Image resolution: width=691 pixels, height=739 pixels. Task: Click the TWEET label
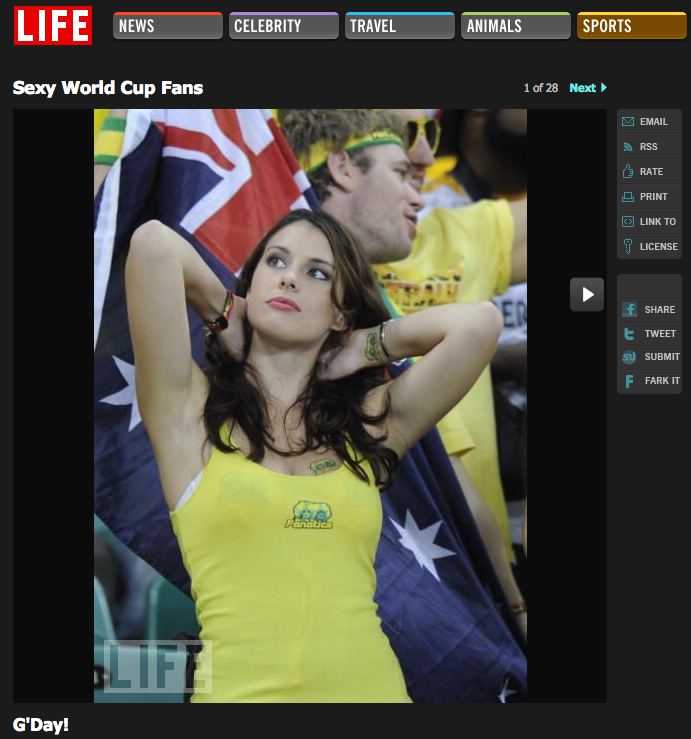point(660,334)
